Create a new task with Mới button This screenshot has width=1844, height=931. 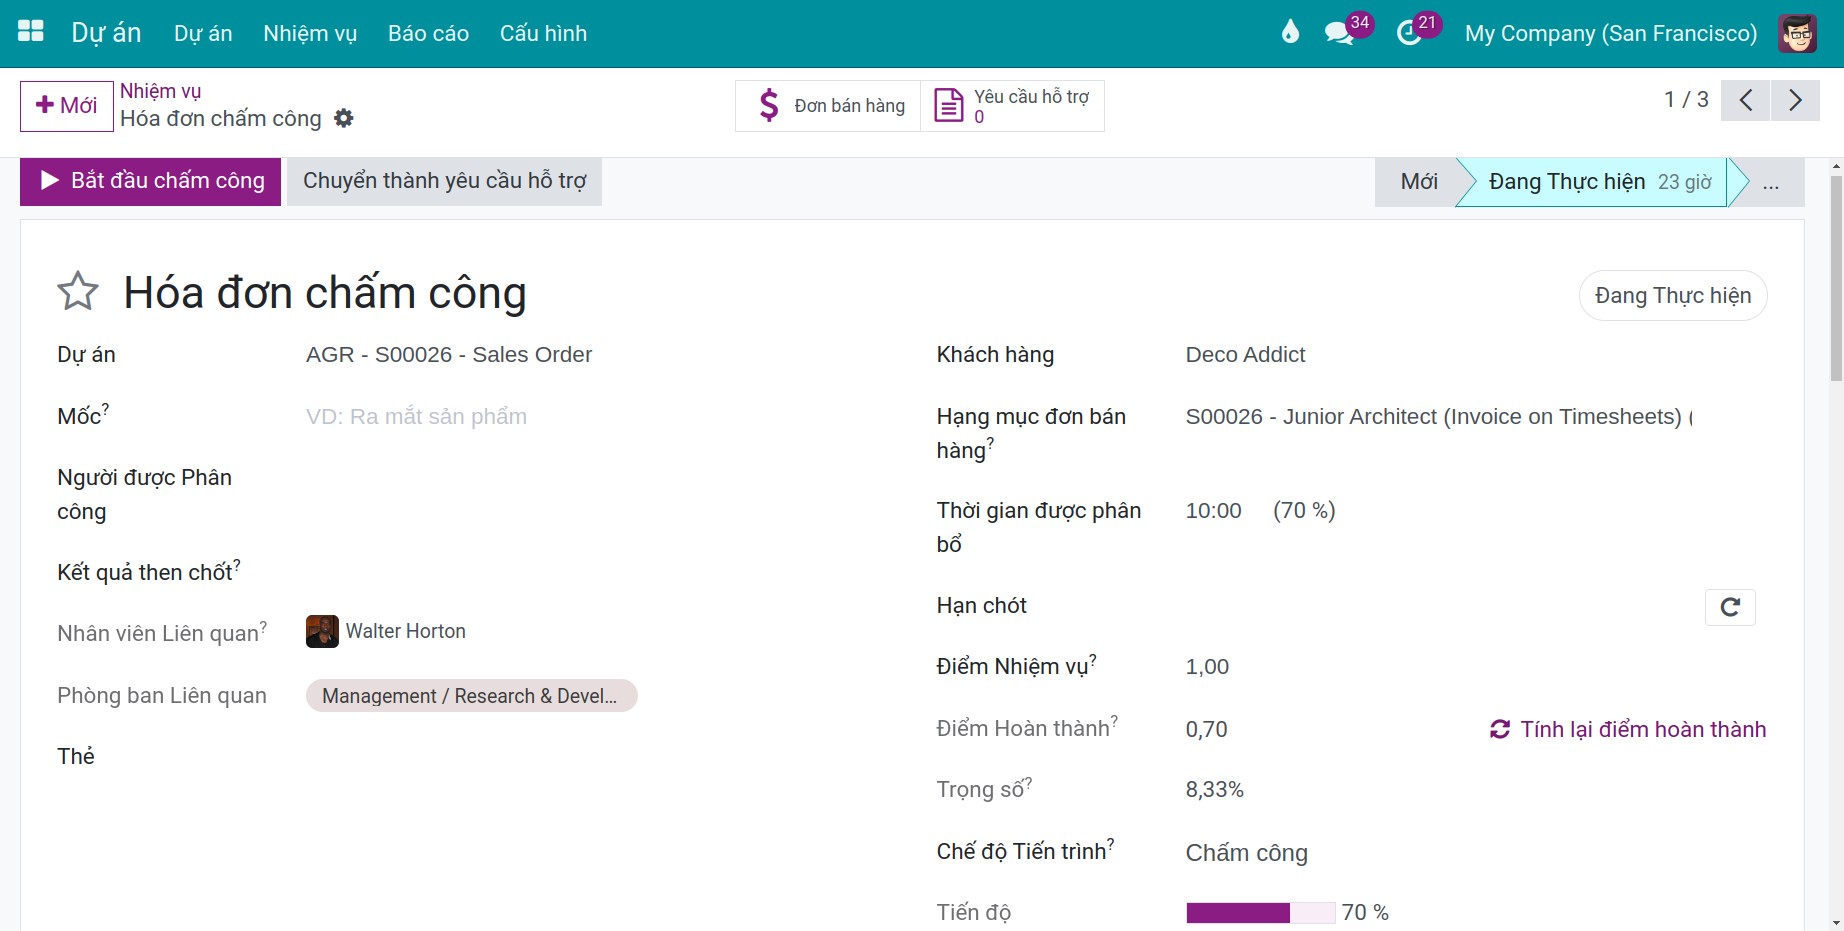66,106
